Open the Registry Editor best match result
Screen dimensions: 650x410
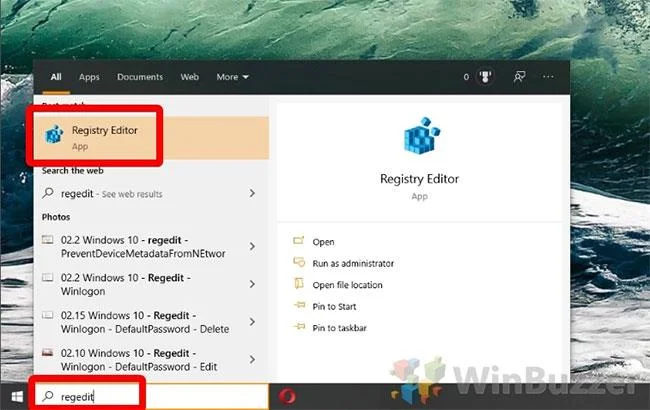point(151,138)
